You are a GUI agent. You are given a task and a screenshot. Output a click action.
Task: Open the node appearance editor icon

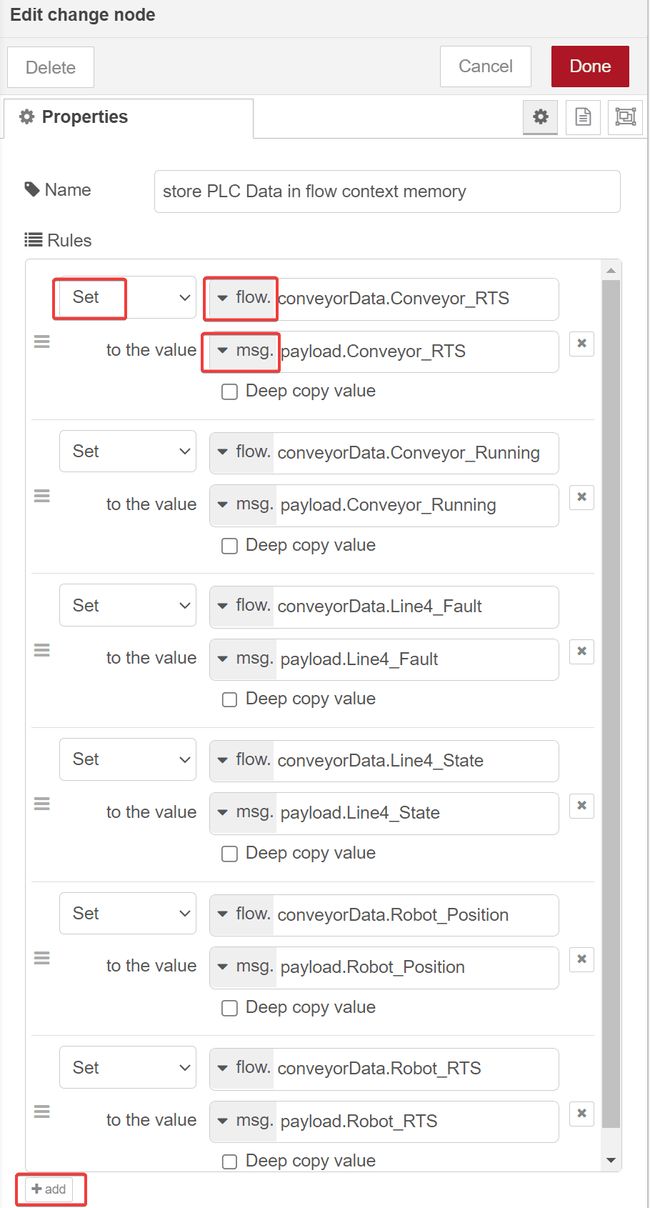[625, 117]
